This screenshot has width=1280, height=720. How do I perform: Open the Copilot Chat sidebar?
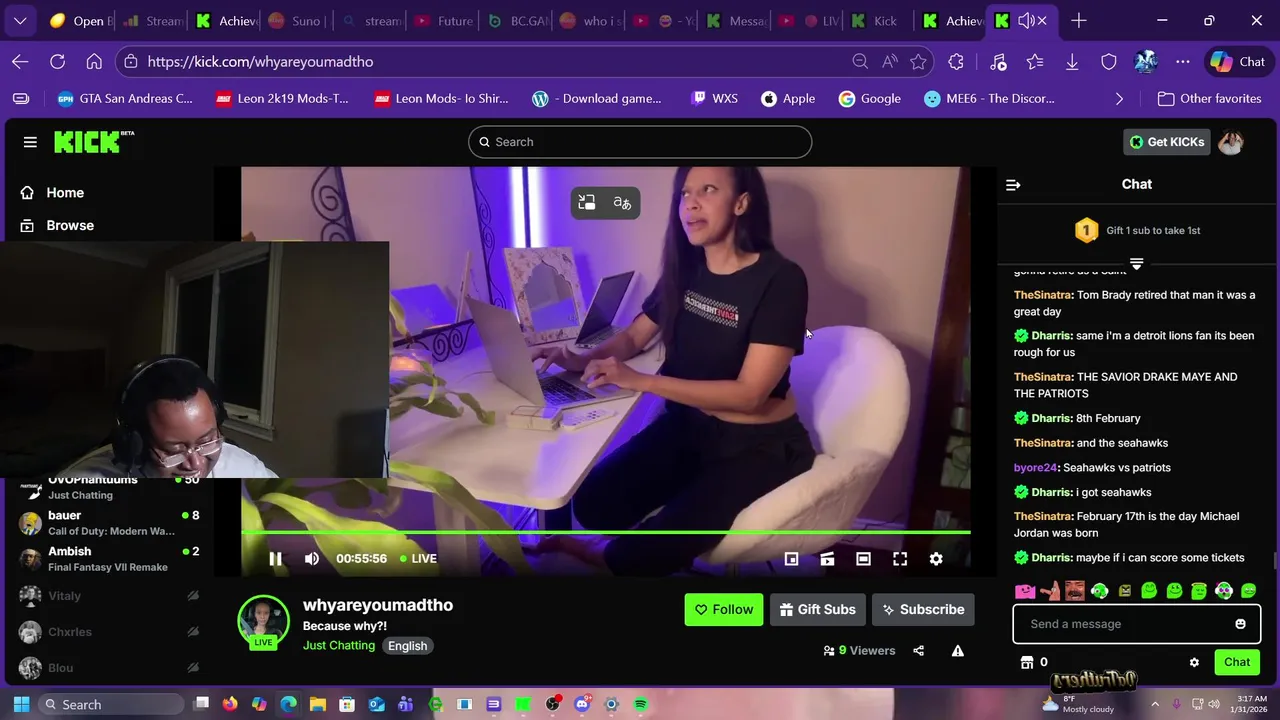[1238, 62]
